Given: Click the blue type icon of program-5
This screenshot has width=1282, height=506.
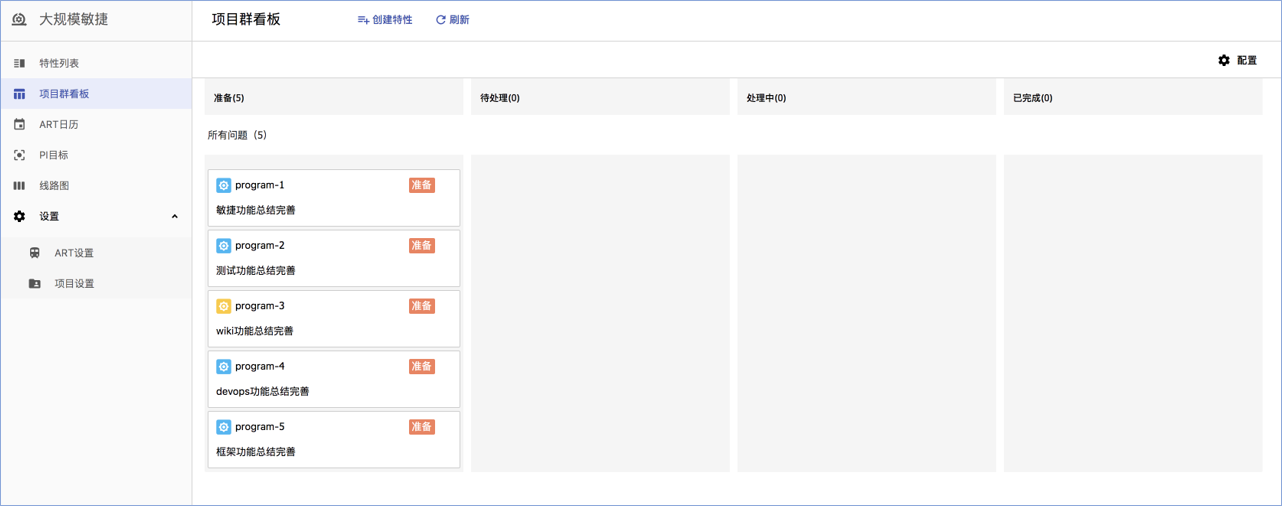Looking at the screenshot, I should click(224, 427).
